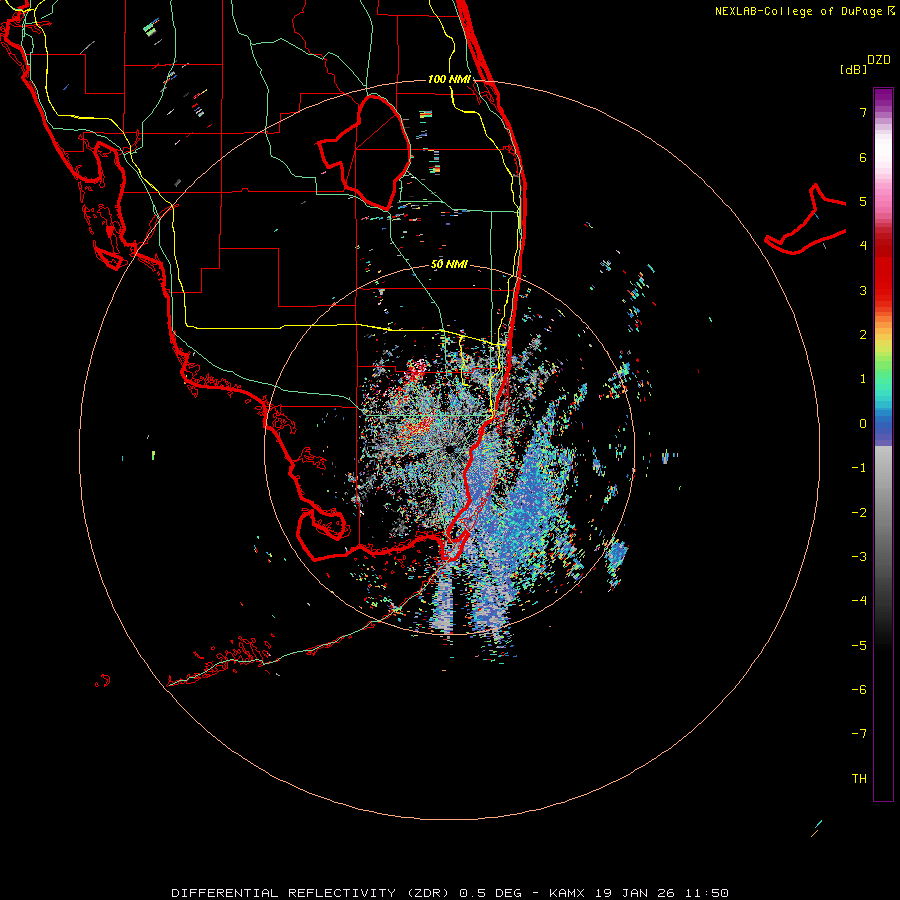Click the scale value 3
This screenshot has width=900, height=900.
coord(863,290)
